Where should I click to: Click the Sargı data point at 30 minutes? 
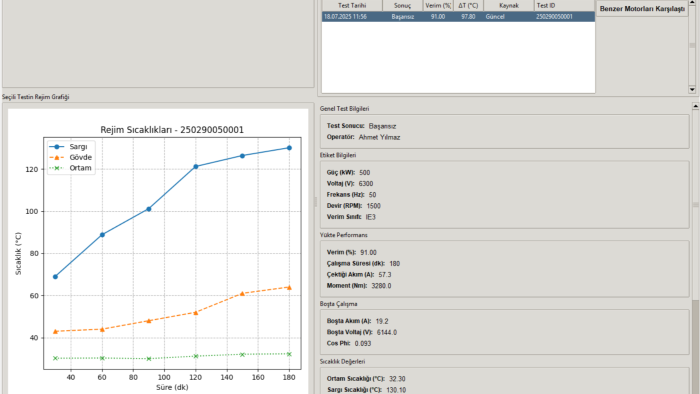point(55,277)
